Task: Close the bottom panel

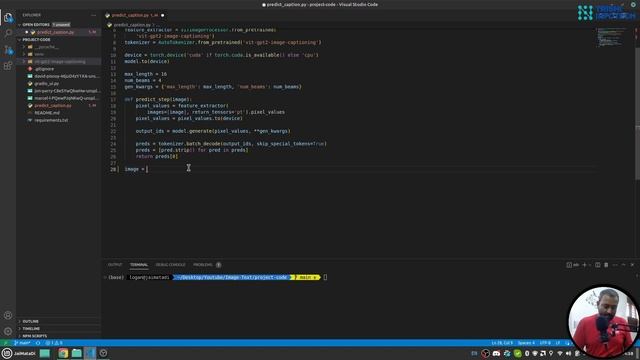Action: click(632, 265)
